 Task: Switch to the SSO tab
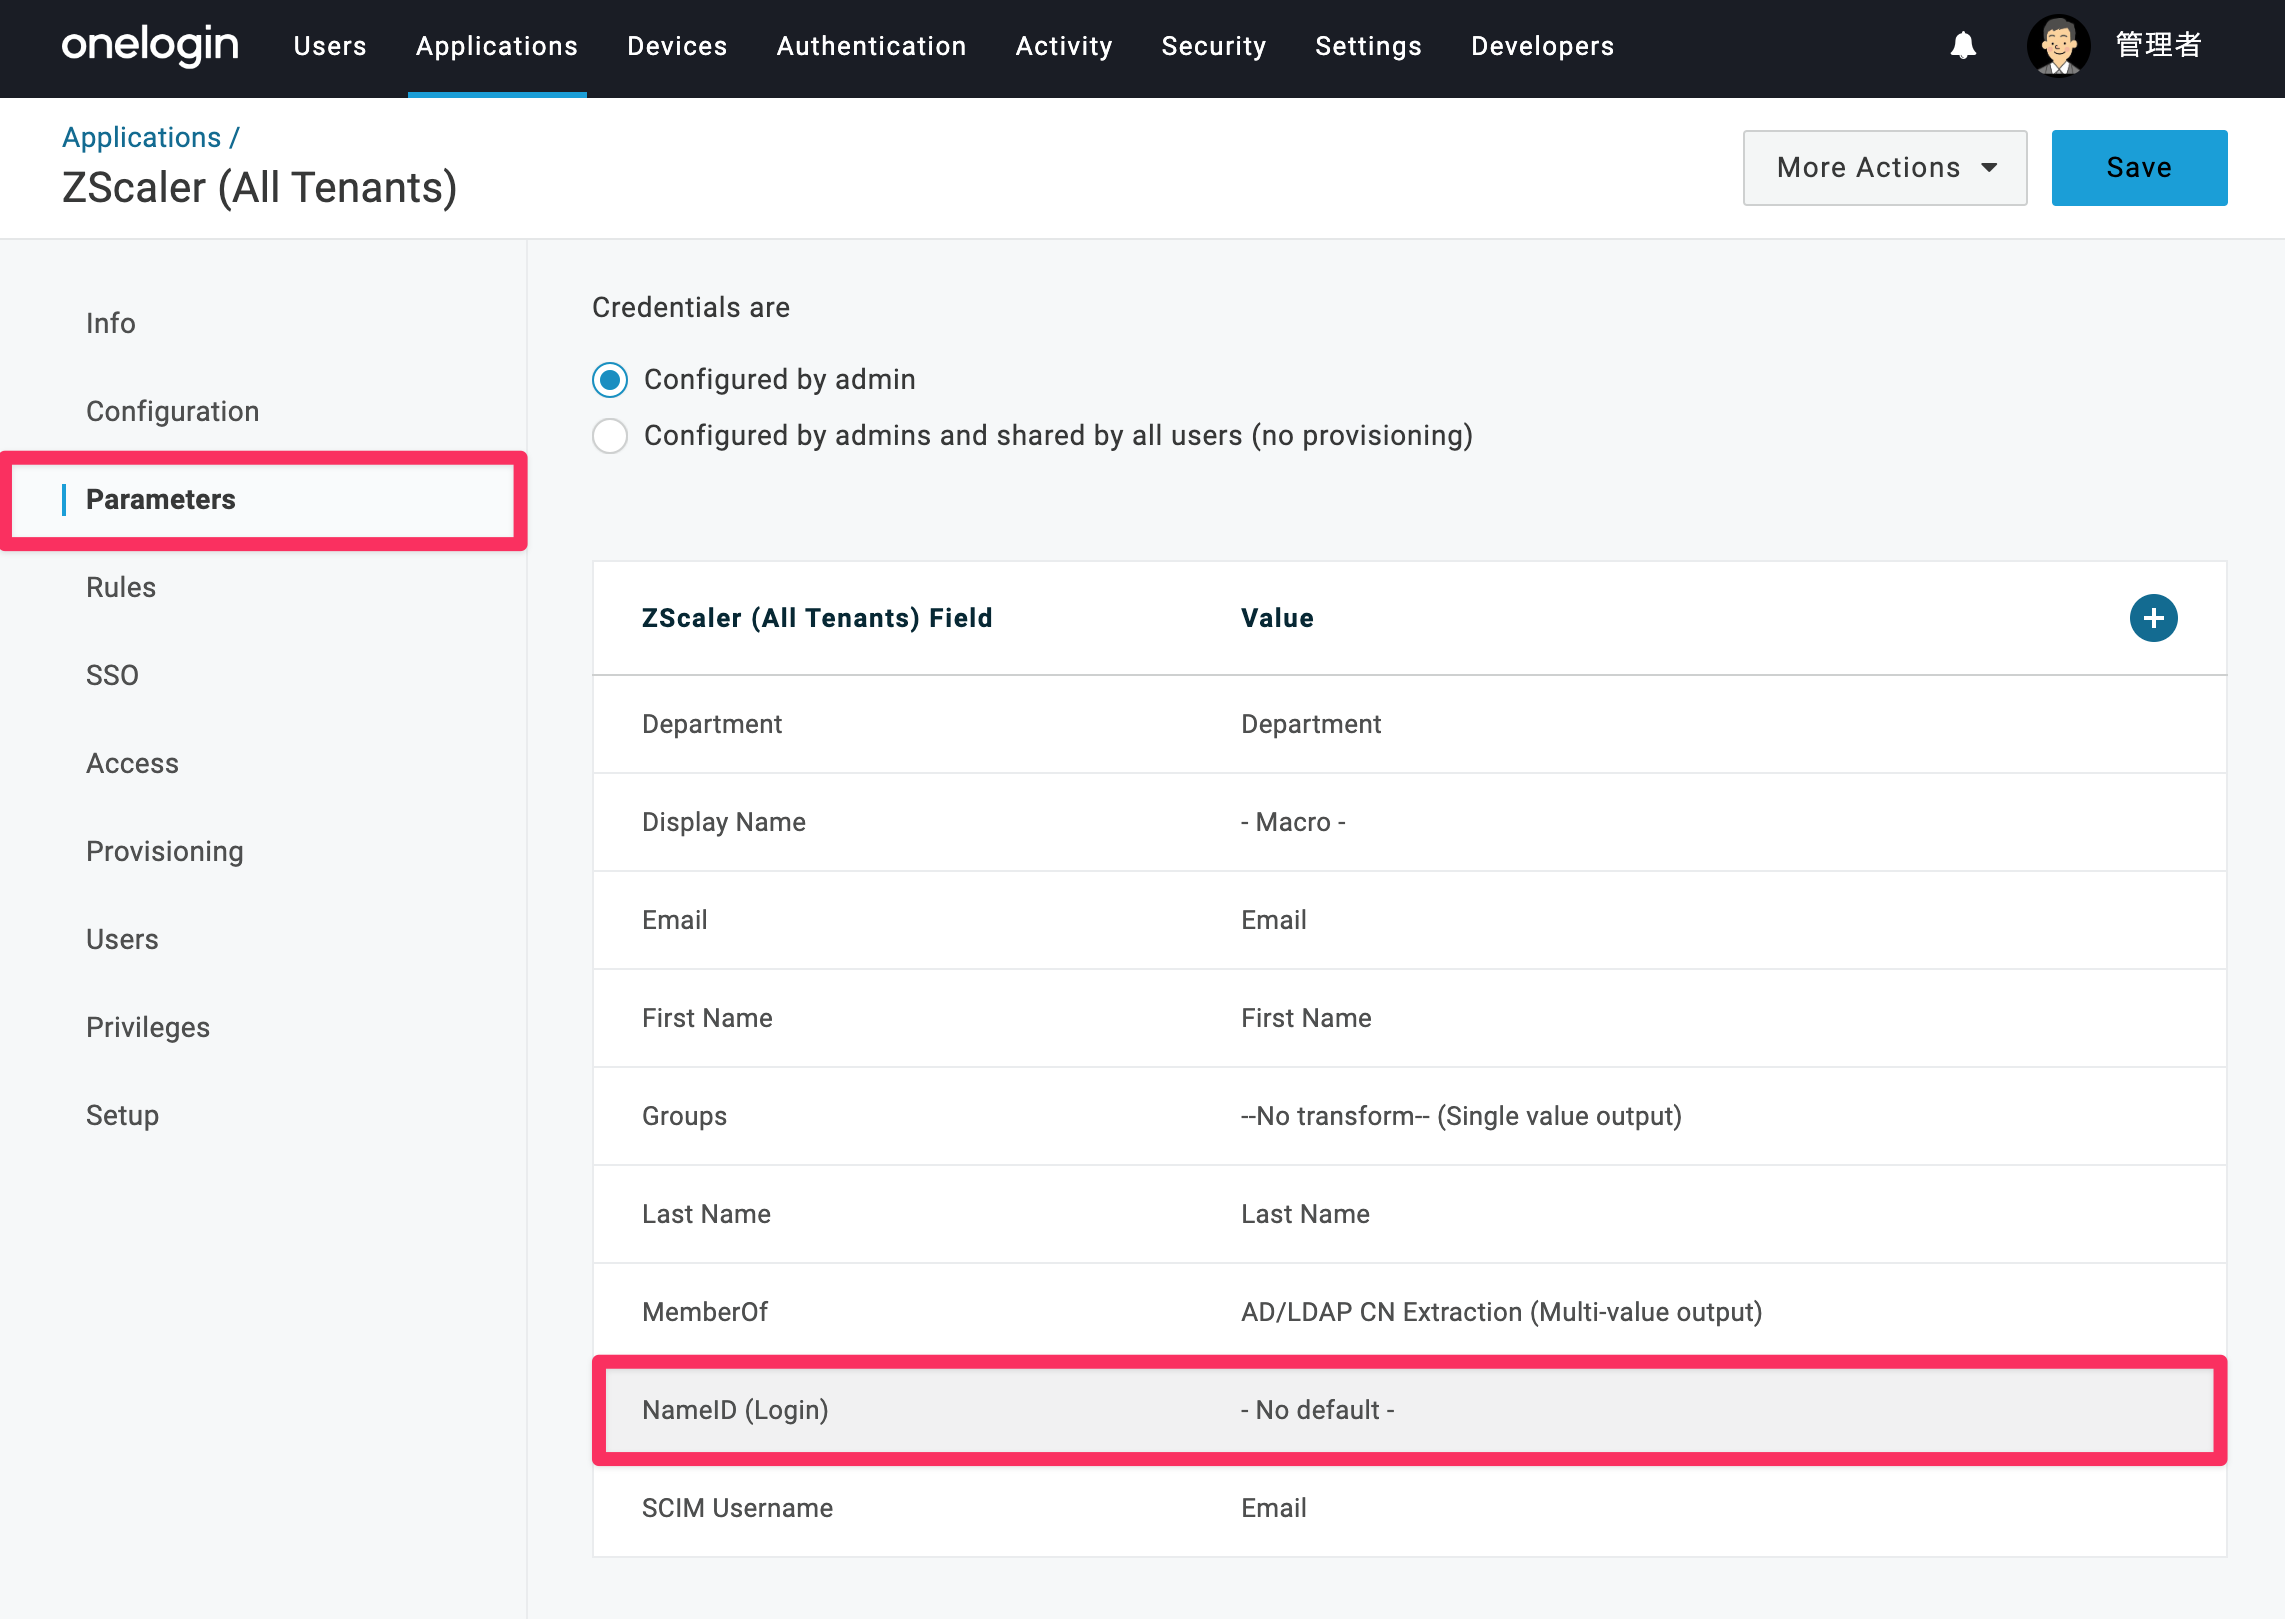tap(112, 675)
